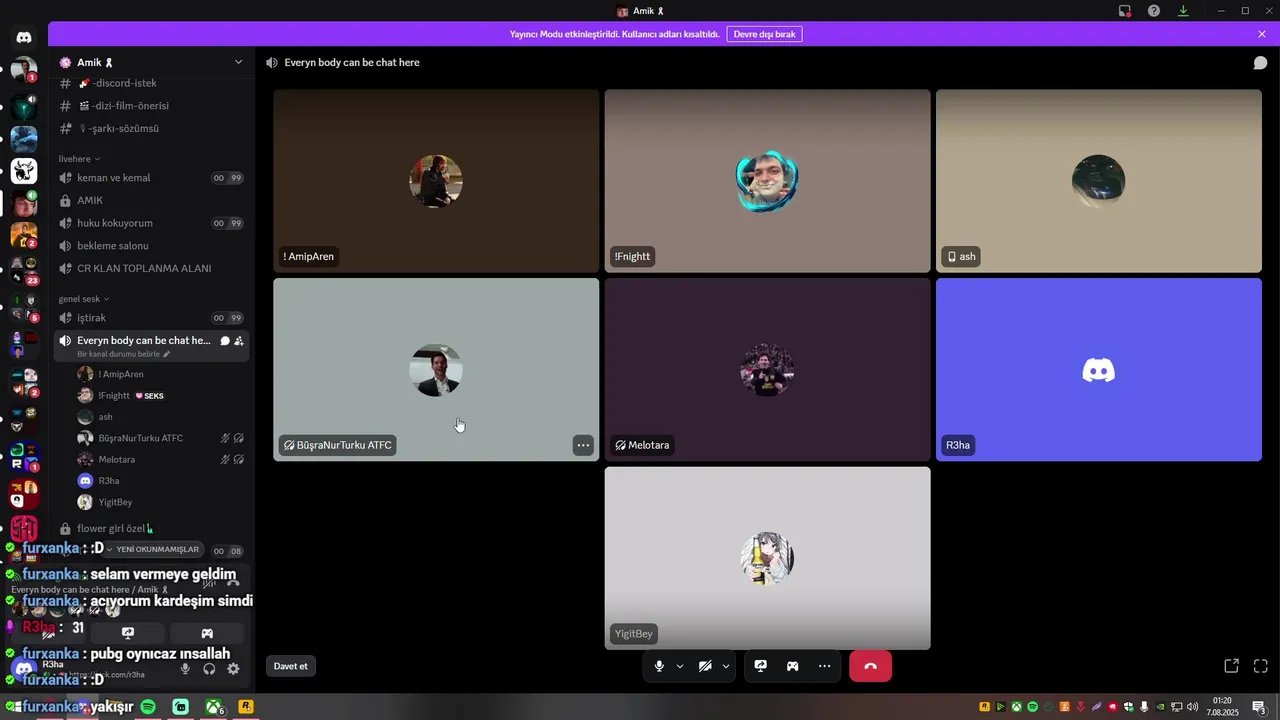
Task: Open !Fnightt video tile
Action: (x=767, y=181)
